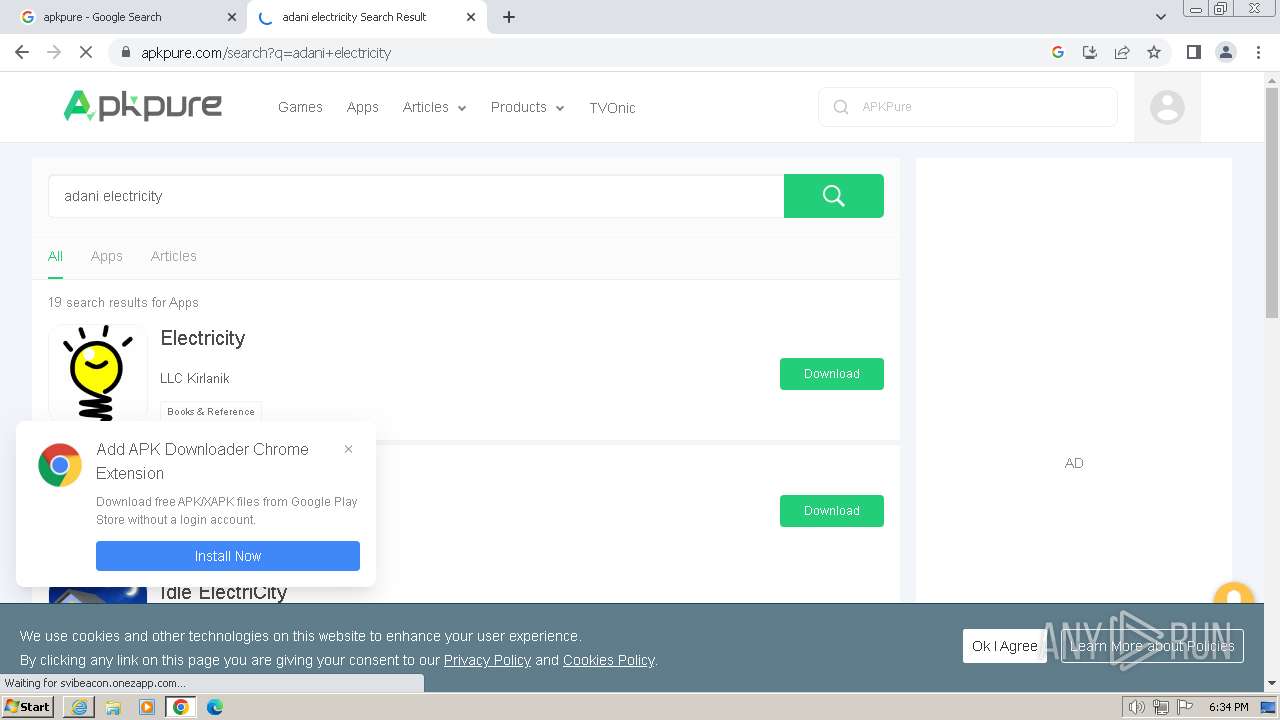Open a new browser tab

508,17
